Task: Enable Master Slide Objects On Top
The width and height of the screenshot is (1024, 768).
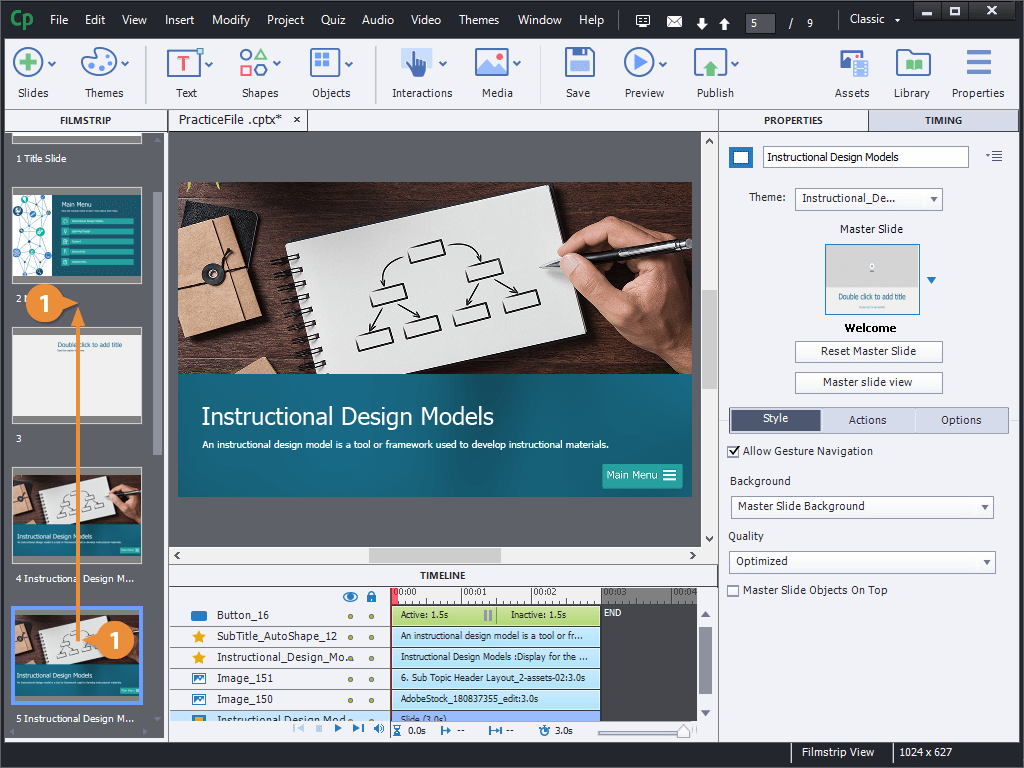Action: coord(734,590)
